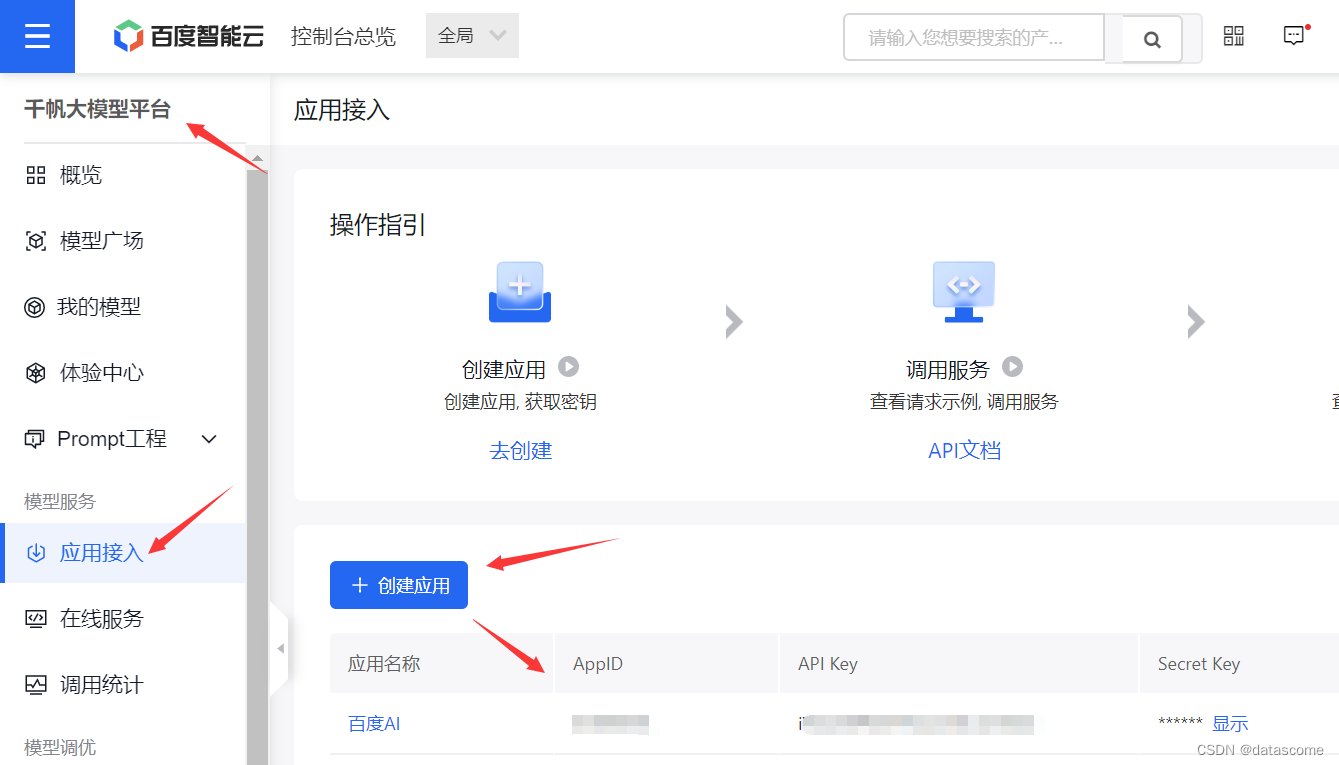Click 显示 to reveal Secret Key

1230,724
